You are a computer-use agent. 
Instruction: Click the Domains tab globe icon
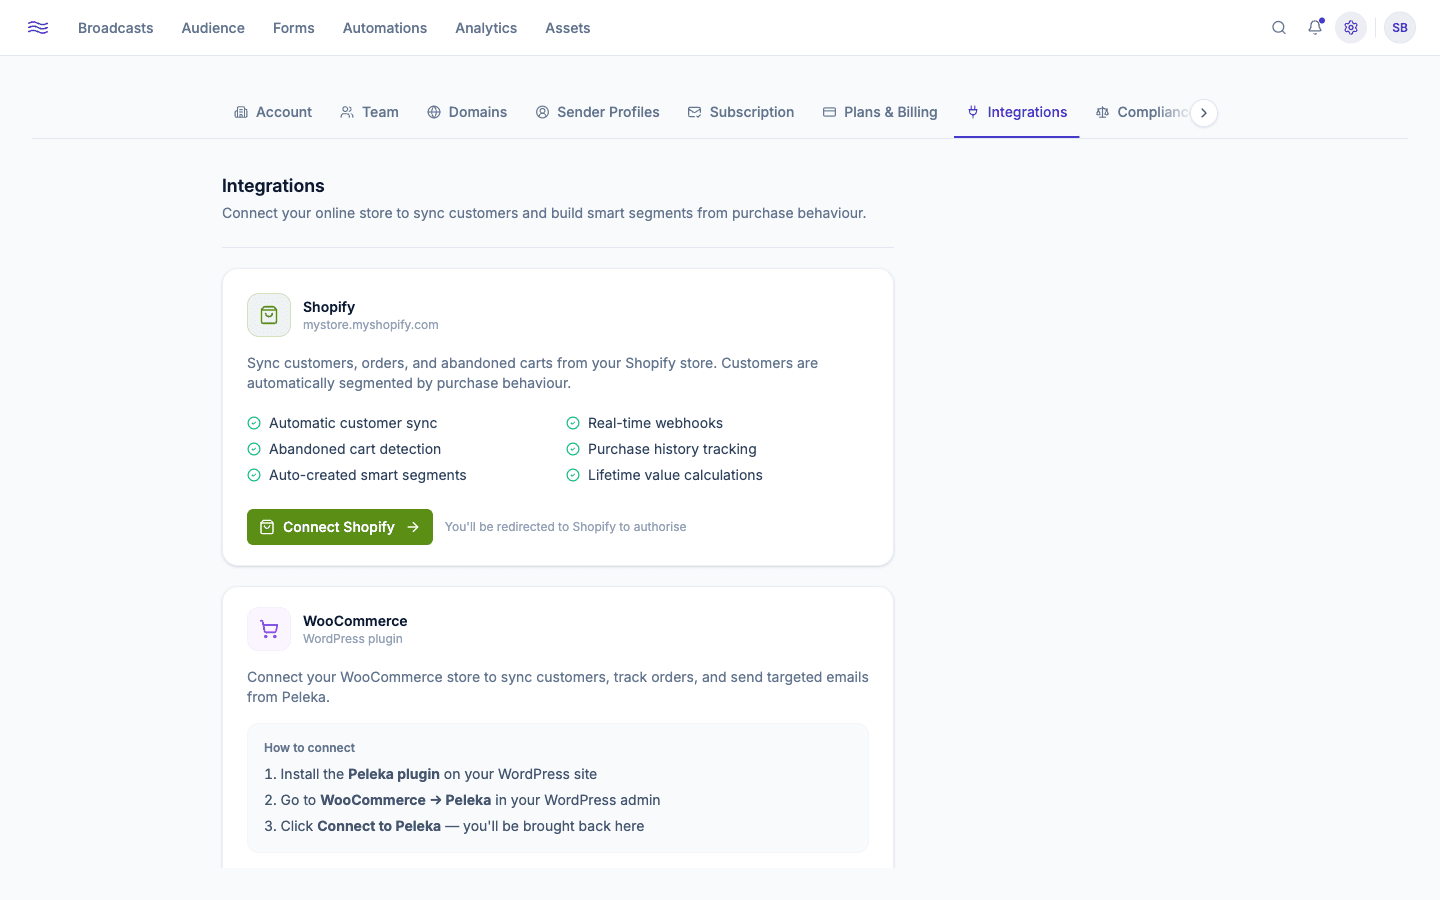(434, 112)
